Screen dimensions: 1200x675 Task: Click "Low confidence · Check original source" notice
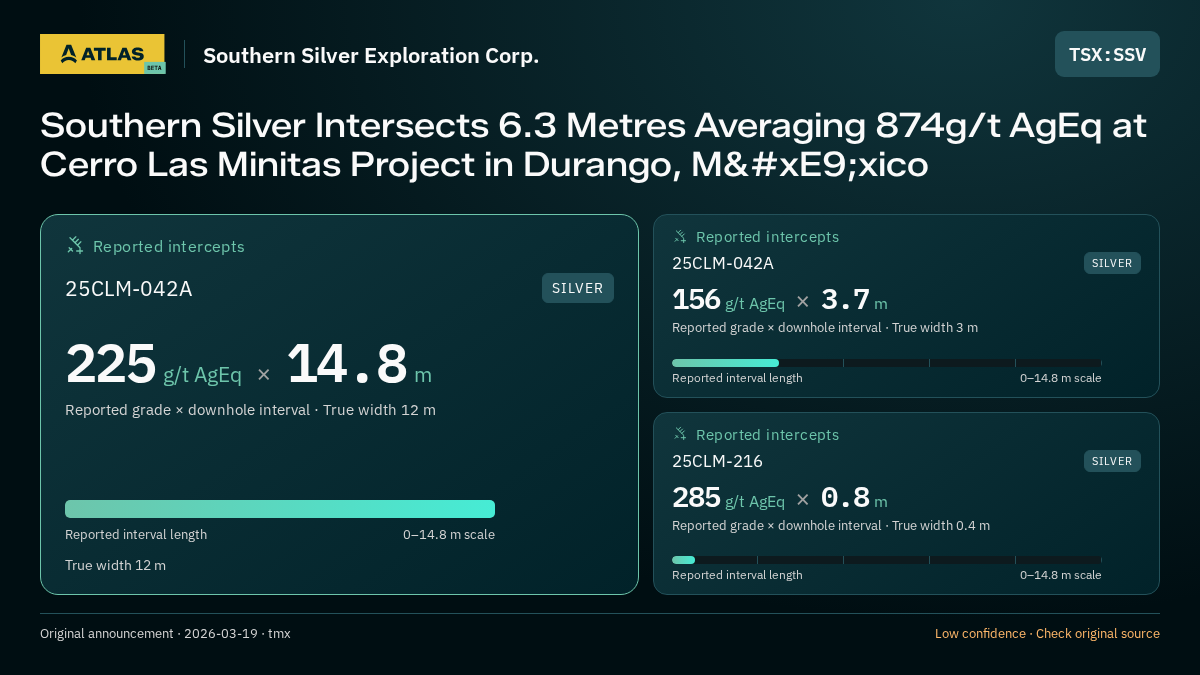(1047, 633)
